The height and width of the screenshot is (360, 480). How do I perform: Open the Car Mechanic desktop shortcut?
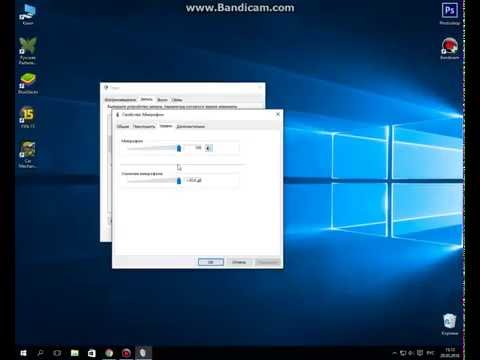coord(28,154)
